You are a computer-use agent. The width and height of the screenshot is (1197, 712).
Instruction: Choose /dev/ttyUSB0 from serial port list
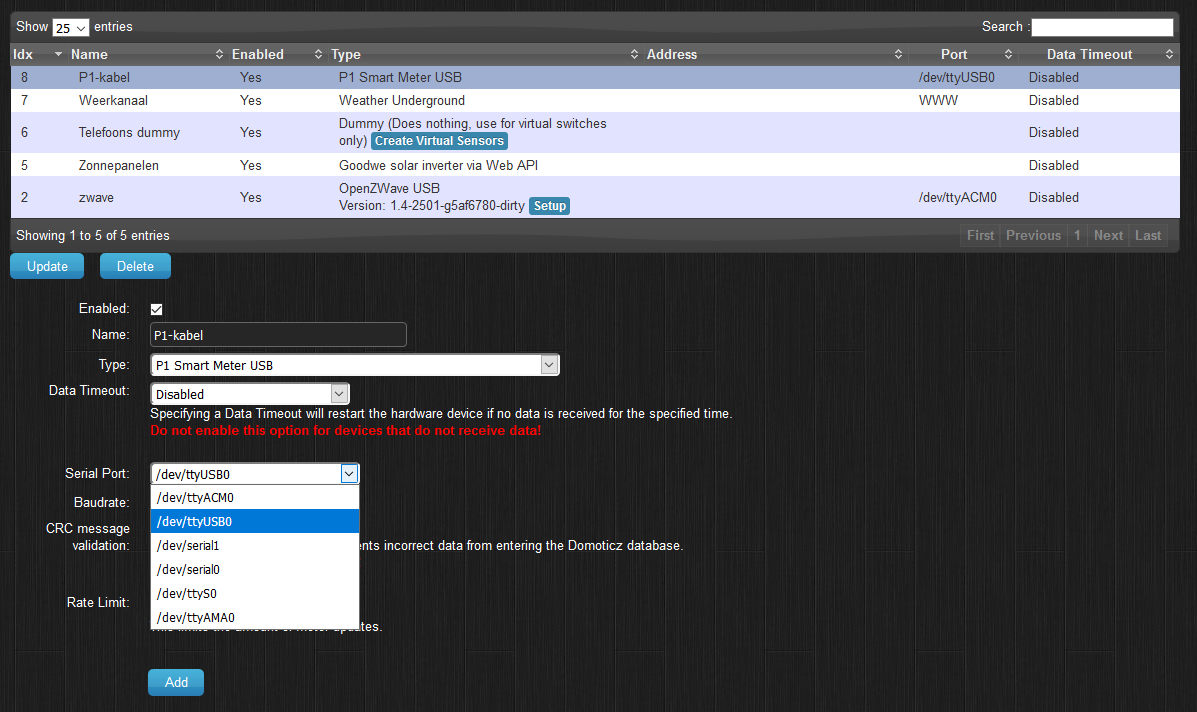[x=255, y=521]
